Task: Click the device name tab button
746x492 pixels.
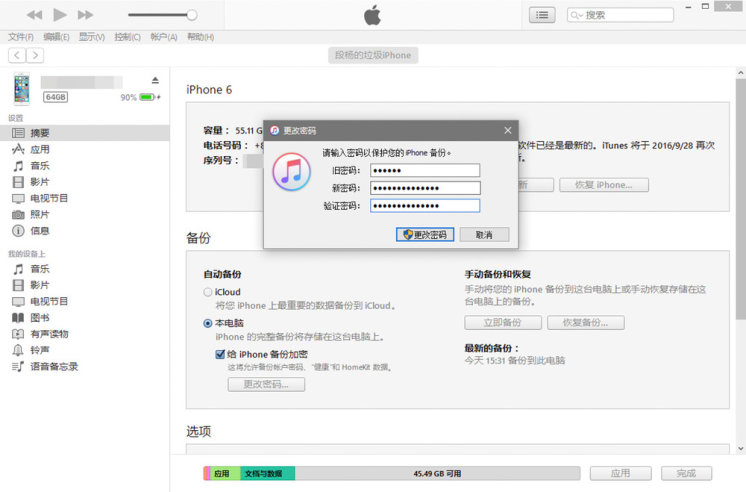Action: (x=373, y=55)
